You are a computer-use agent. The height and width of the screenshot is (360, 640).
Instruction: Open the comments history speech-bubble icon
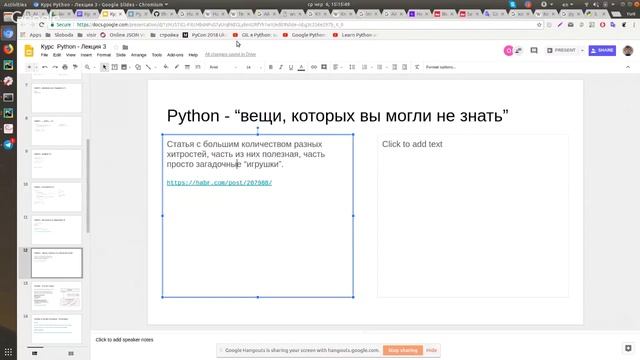(534, 51)
